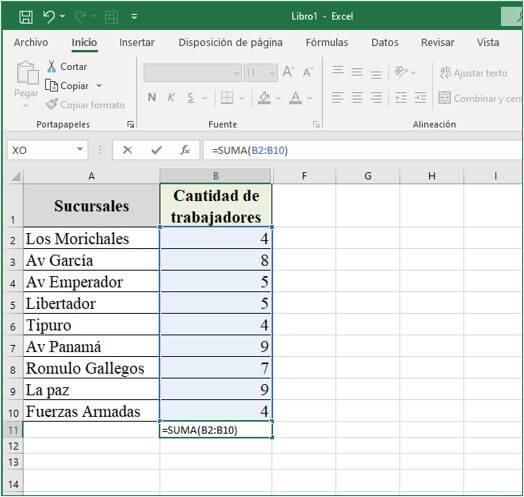Open the Archivo menu

click(x=31, y=42)
